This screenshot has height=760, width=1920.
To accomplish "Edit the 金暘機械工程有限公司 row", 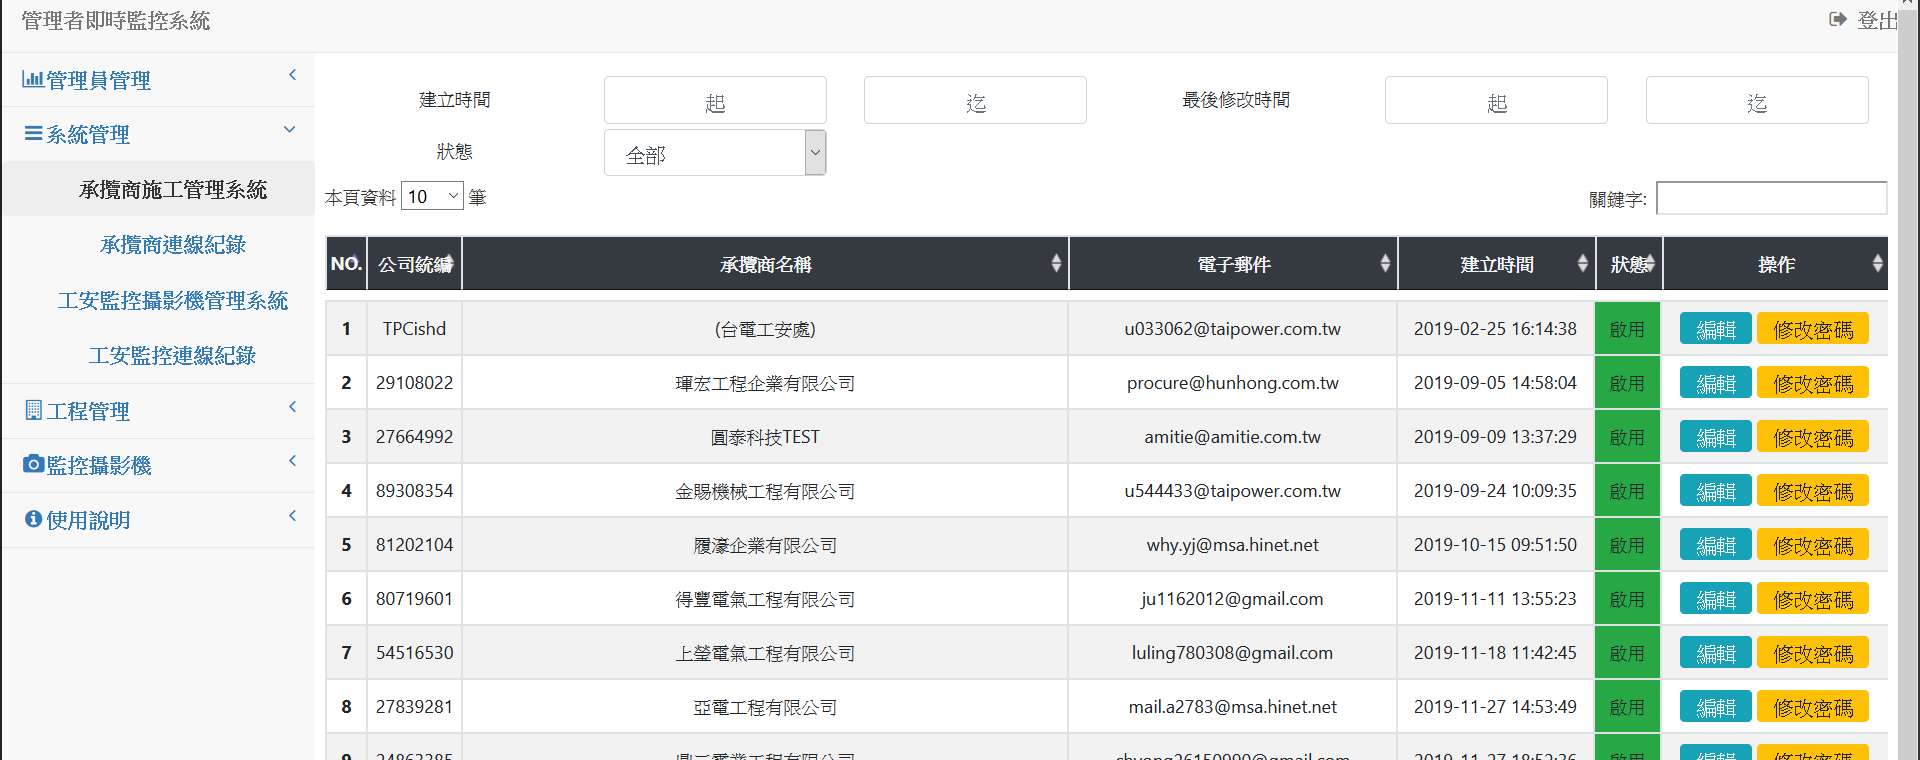I will [x=1716, y=491].
